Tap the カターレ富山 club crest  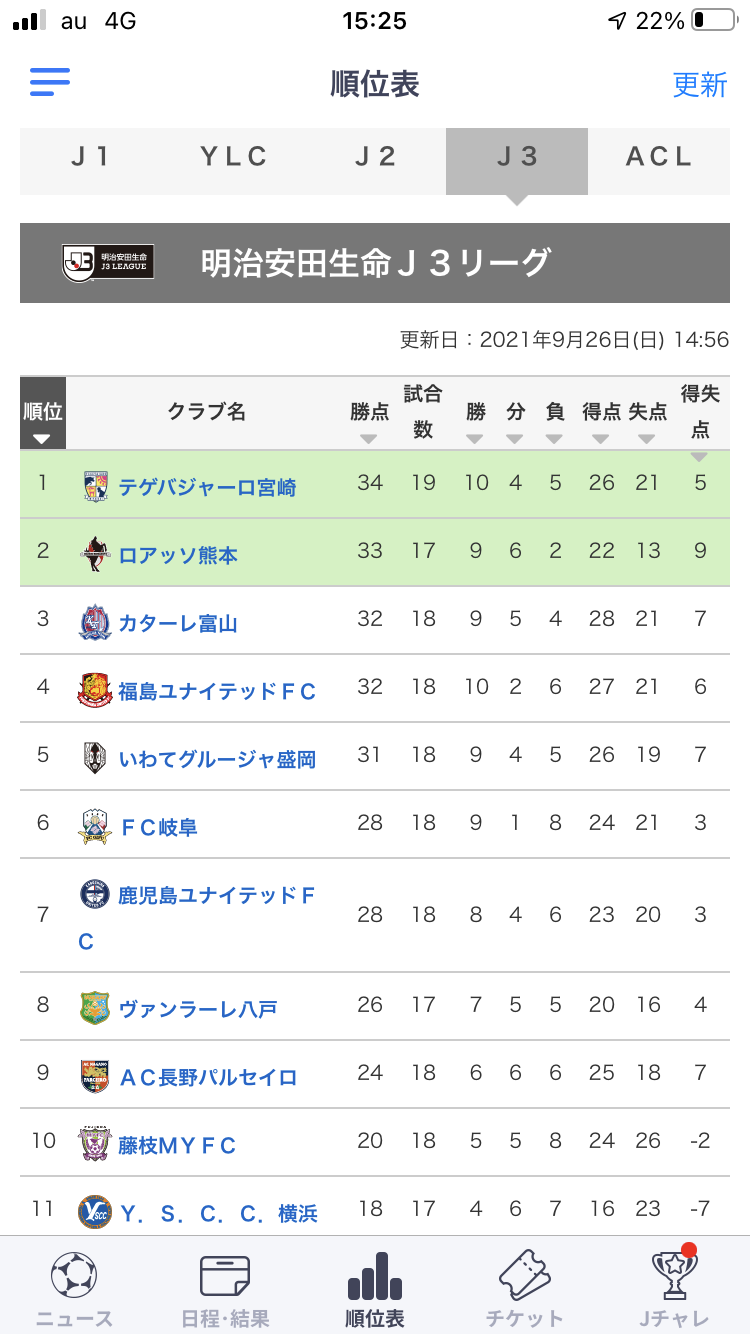pos(95,622)
